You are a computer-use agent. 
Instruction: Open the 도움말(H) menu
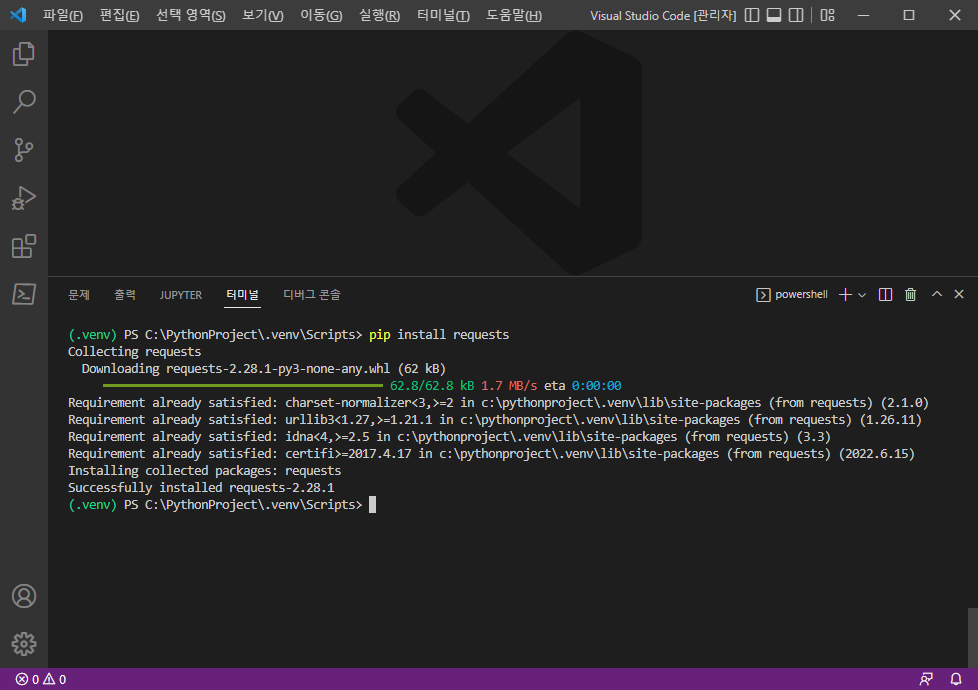tap(514, 15)
